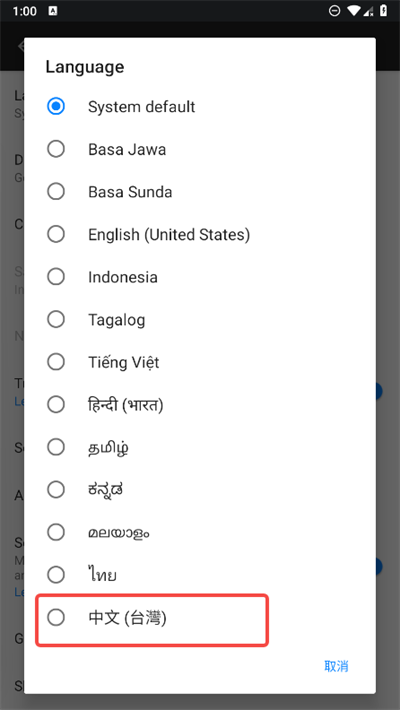The image size is (400, 710).
Task: Tap the keyboard indicator icon in status bar
Action: (x=53, y=11)
